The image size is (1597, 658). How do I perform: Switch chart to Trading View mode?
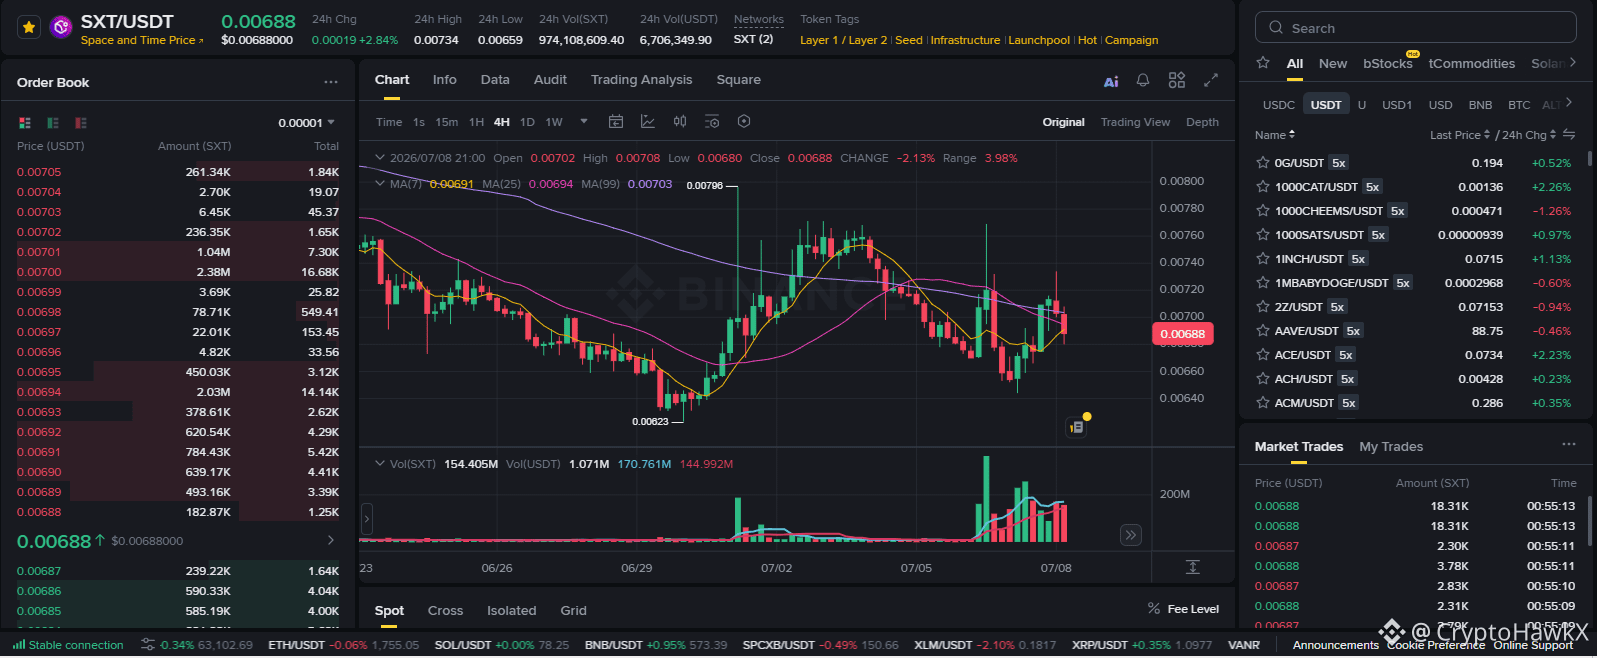tap(1135, 122)
